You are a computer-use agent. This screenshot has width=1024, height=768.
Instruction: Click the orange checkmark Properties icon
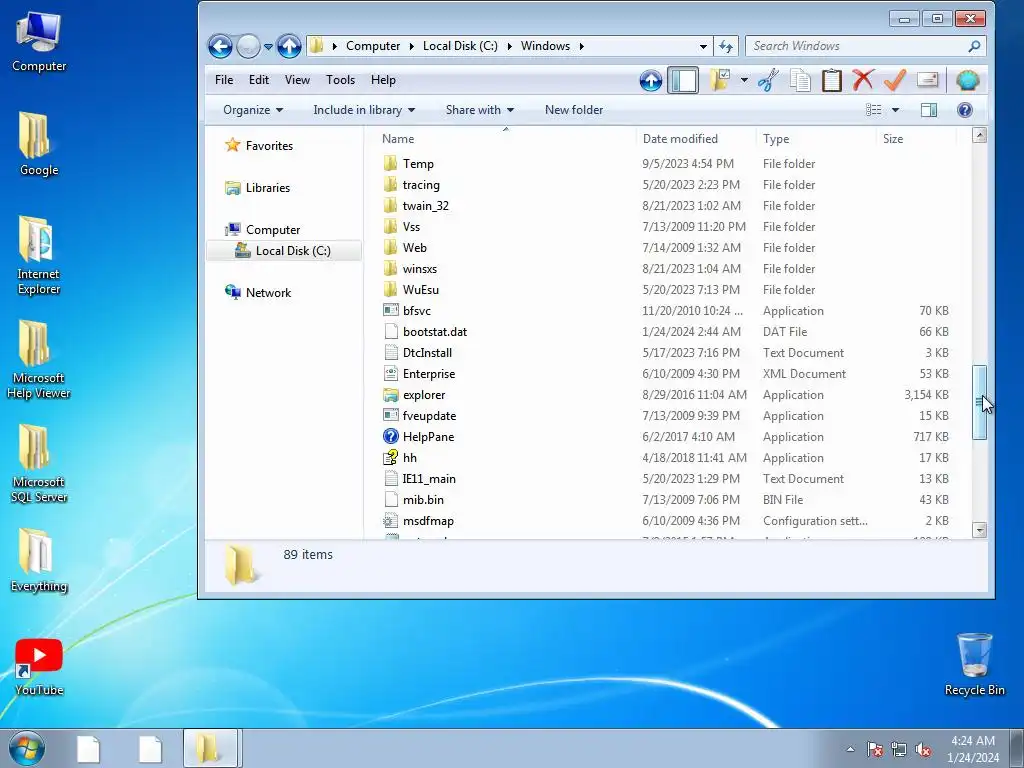[x=895, y=80]
